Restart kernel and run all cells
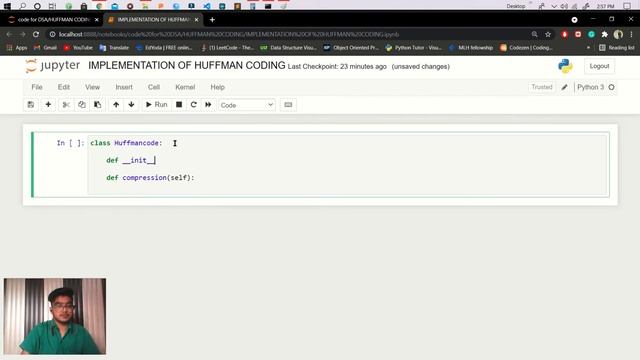This screenshot has height=360, width=640. coord(208,105)
